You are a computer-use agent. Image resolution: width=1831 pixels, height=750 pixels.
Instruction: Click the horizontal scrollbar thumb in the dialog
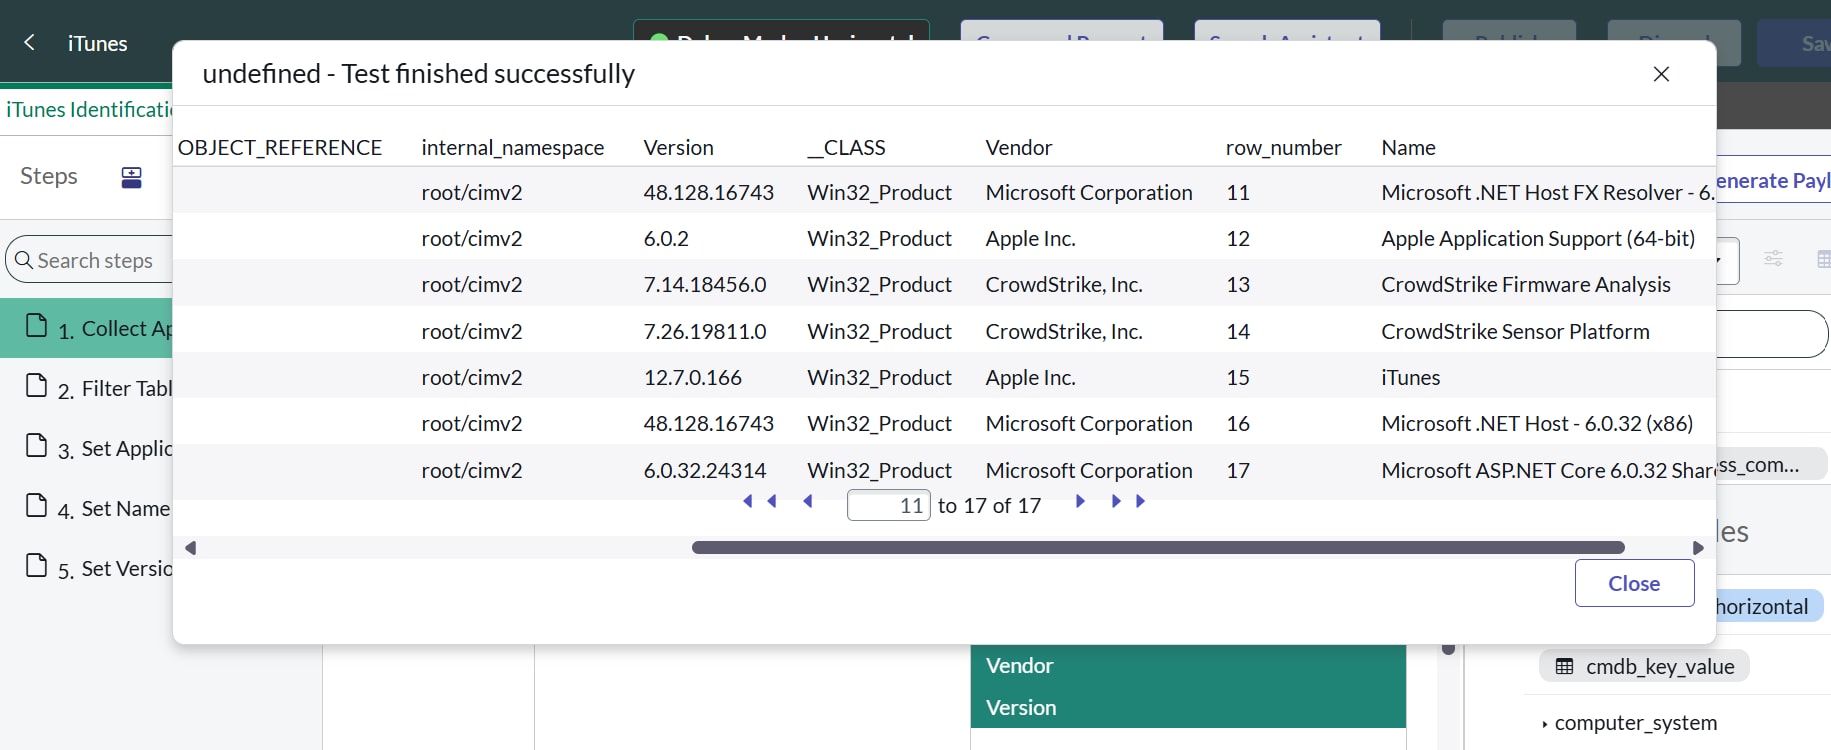click(1158, 547)
